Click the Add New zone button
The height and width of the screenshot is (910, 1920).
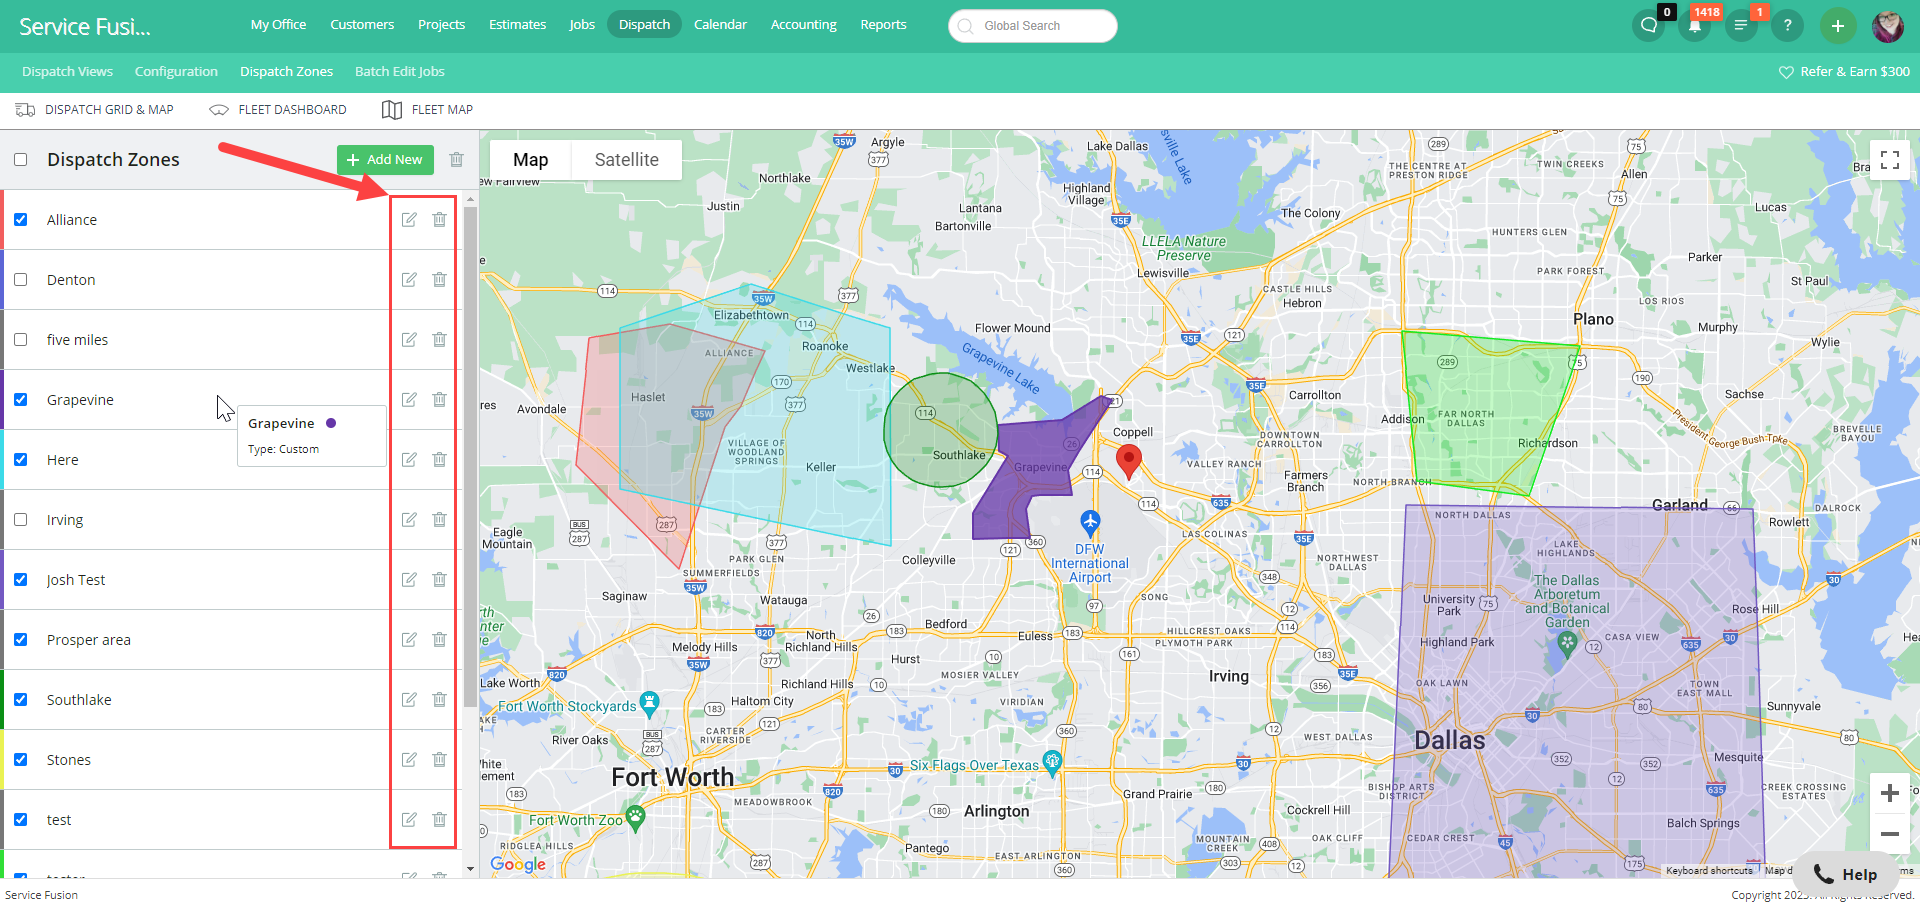[x=385, y=160]
